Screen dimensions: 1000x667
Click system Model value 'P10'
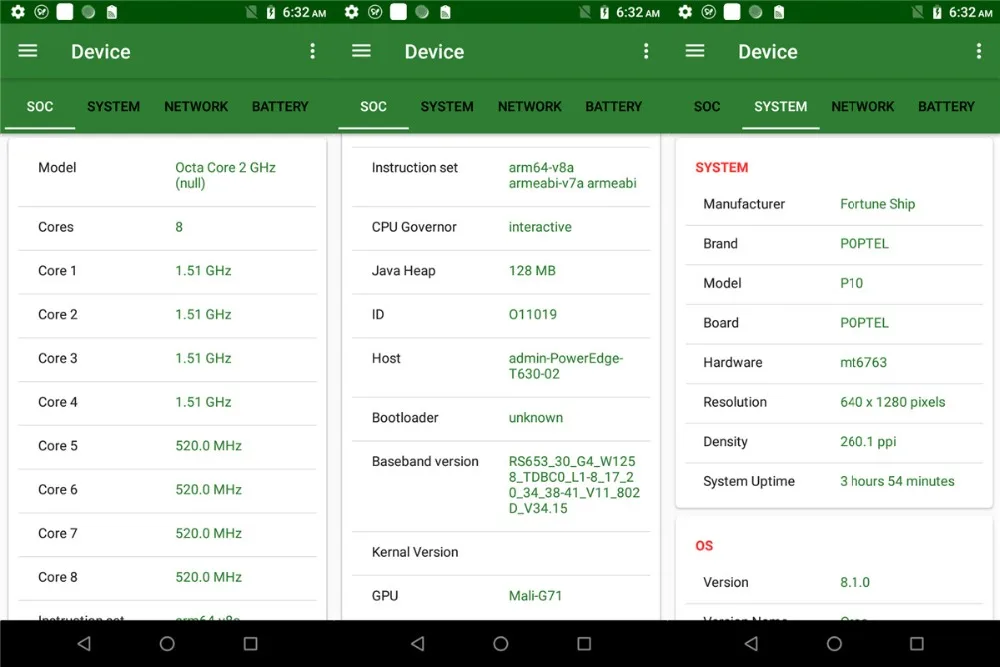tap(851, 283)
